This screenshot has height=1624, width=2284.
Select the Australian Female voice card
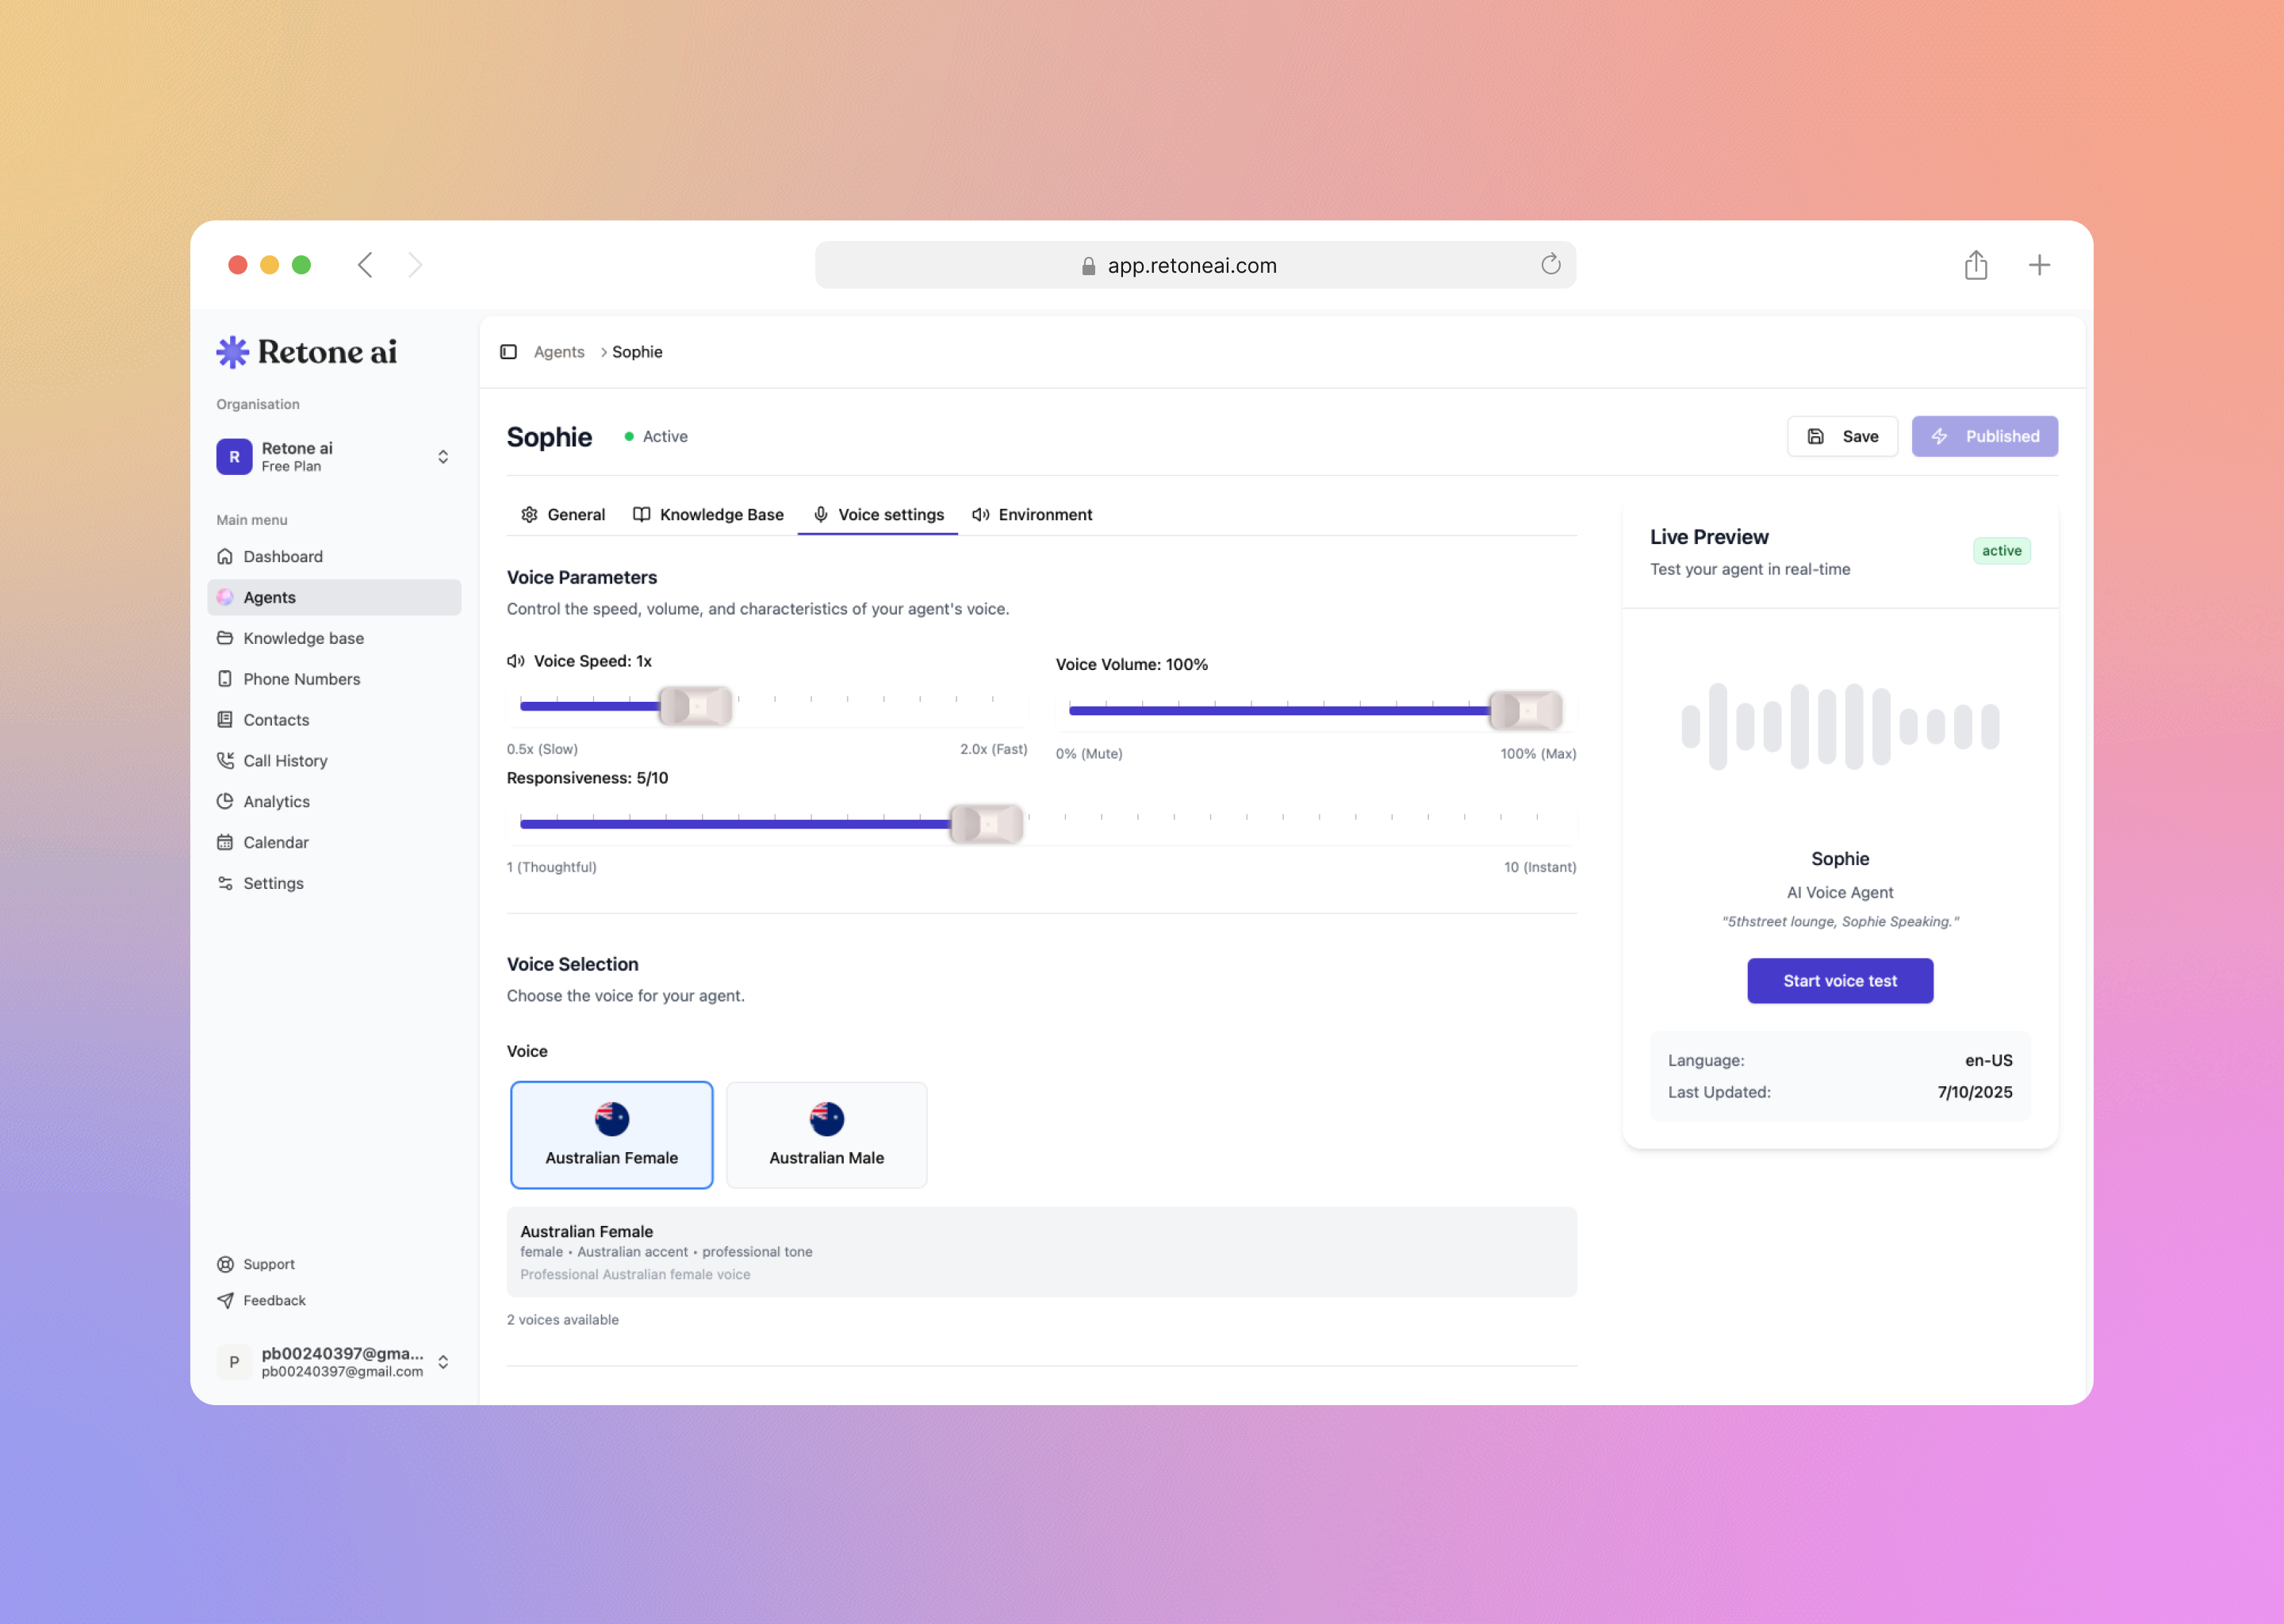[x=611, y=1135]
